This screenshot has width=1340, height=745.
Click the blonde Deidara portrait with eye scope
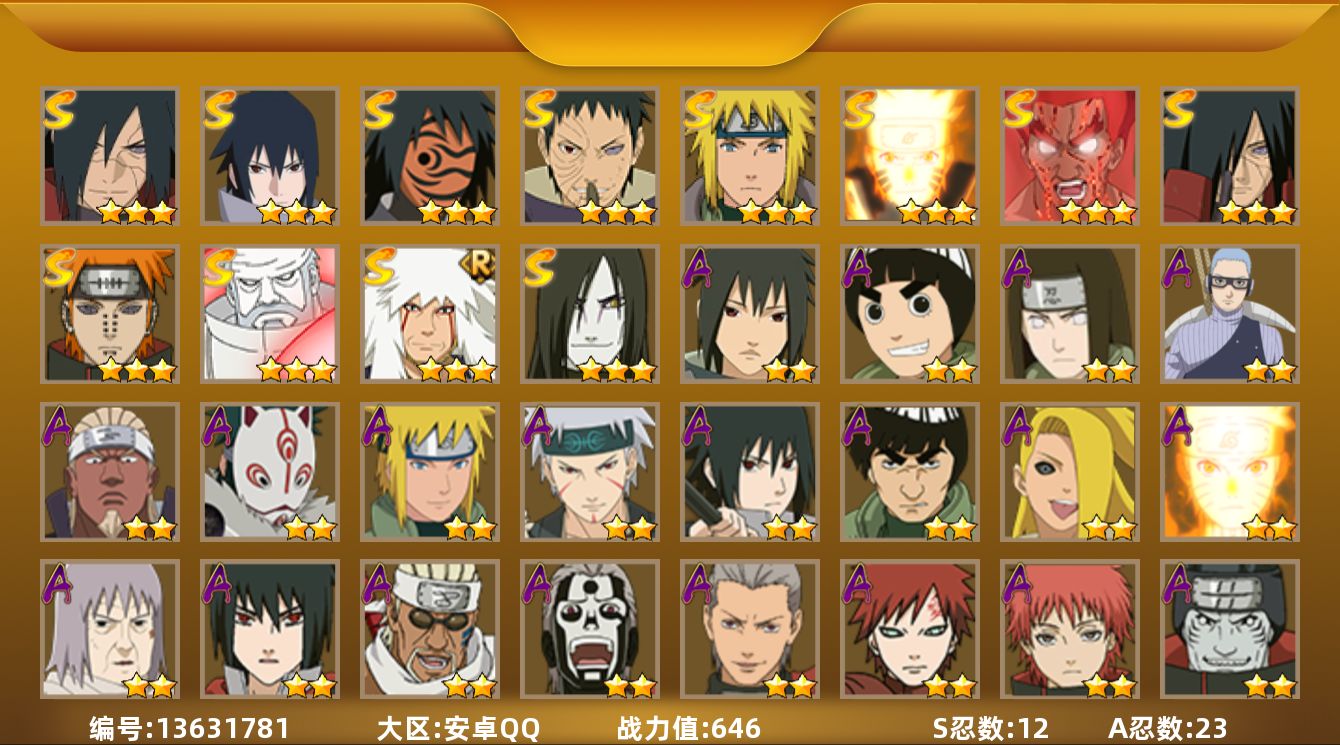pyautogui.click(x=1069, y=471)
